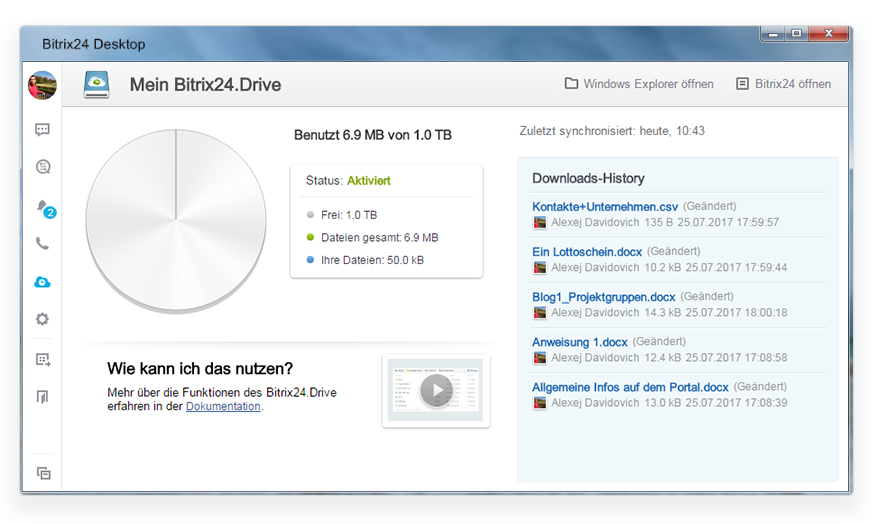Open Anweisung 1.docx file

tap(580, 342)
